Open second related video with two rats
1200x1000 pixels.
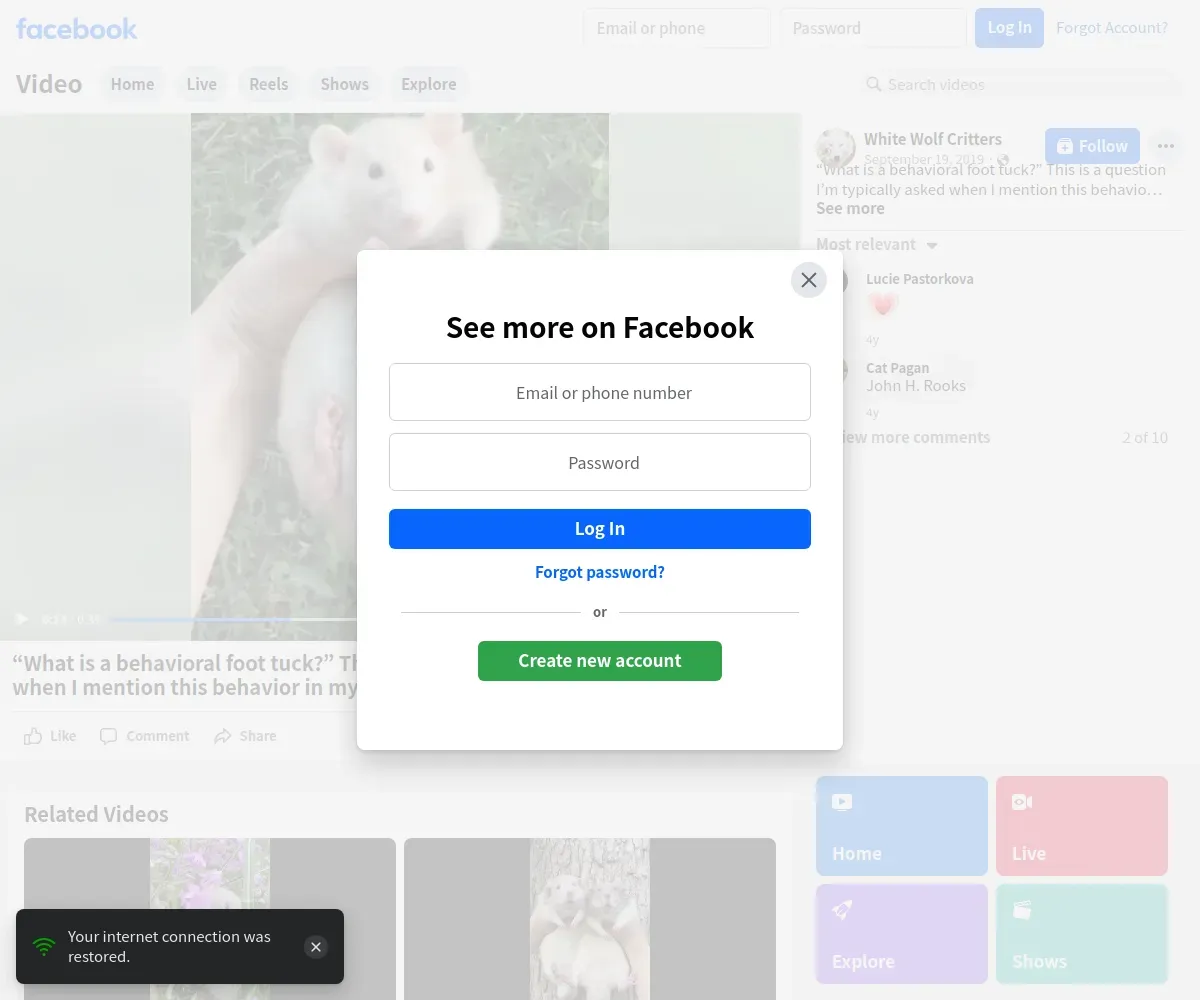590,919
